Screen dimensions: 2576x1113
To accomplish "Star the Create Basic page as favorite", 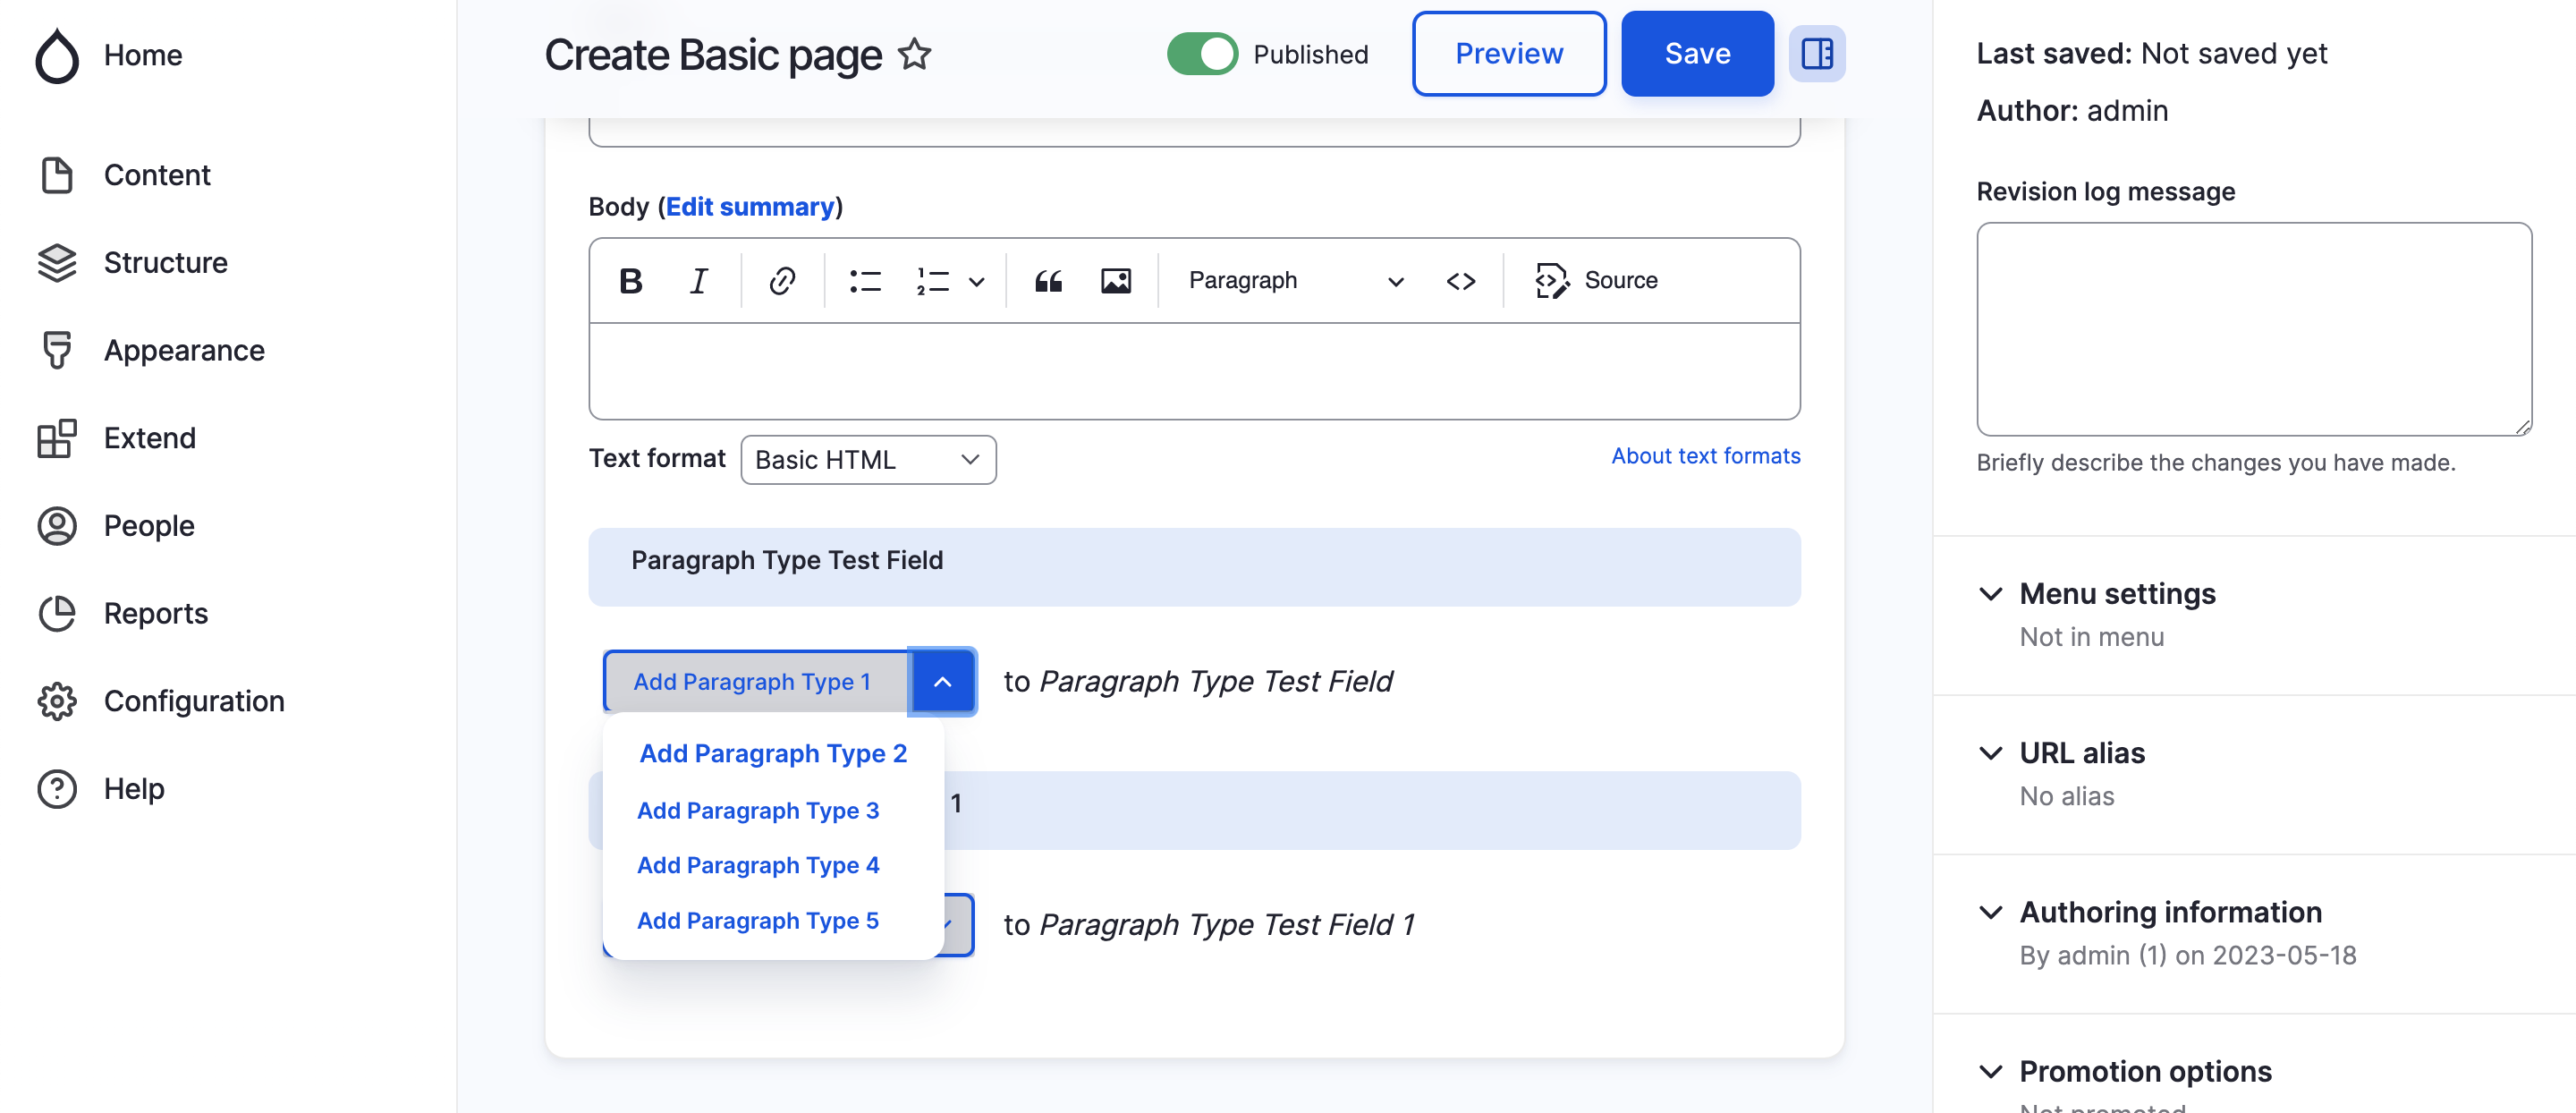I will [914, 54].
